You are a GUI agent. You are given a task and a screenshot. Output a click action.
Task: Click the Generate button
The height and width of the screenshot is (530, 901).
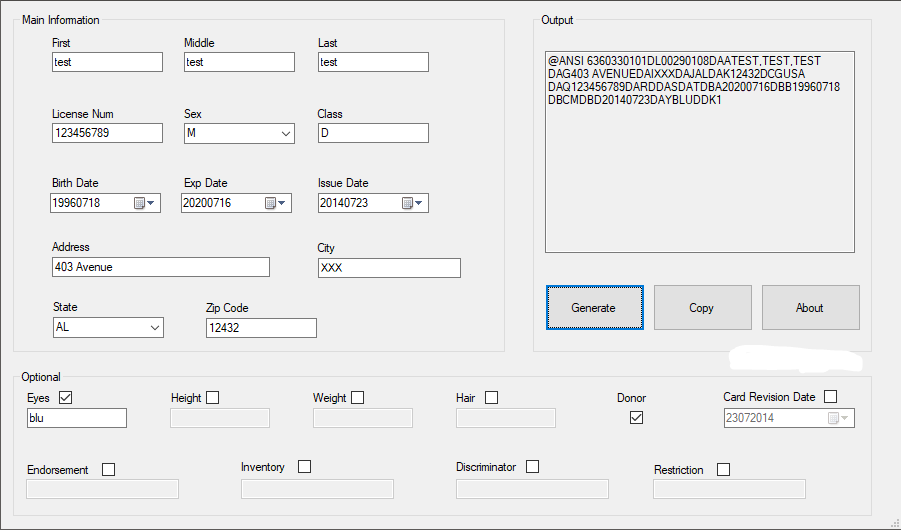(x=595, y=308)
